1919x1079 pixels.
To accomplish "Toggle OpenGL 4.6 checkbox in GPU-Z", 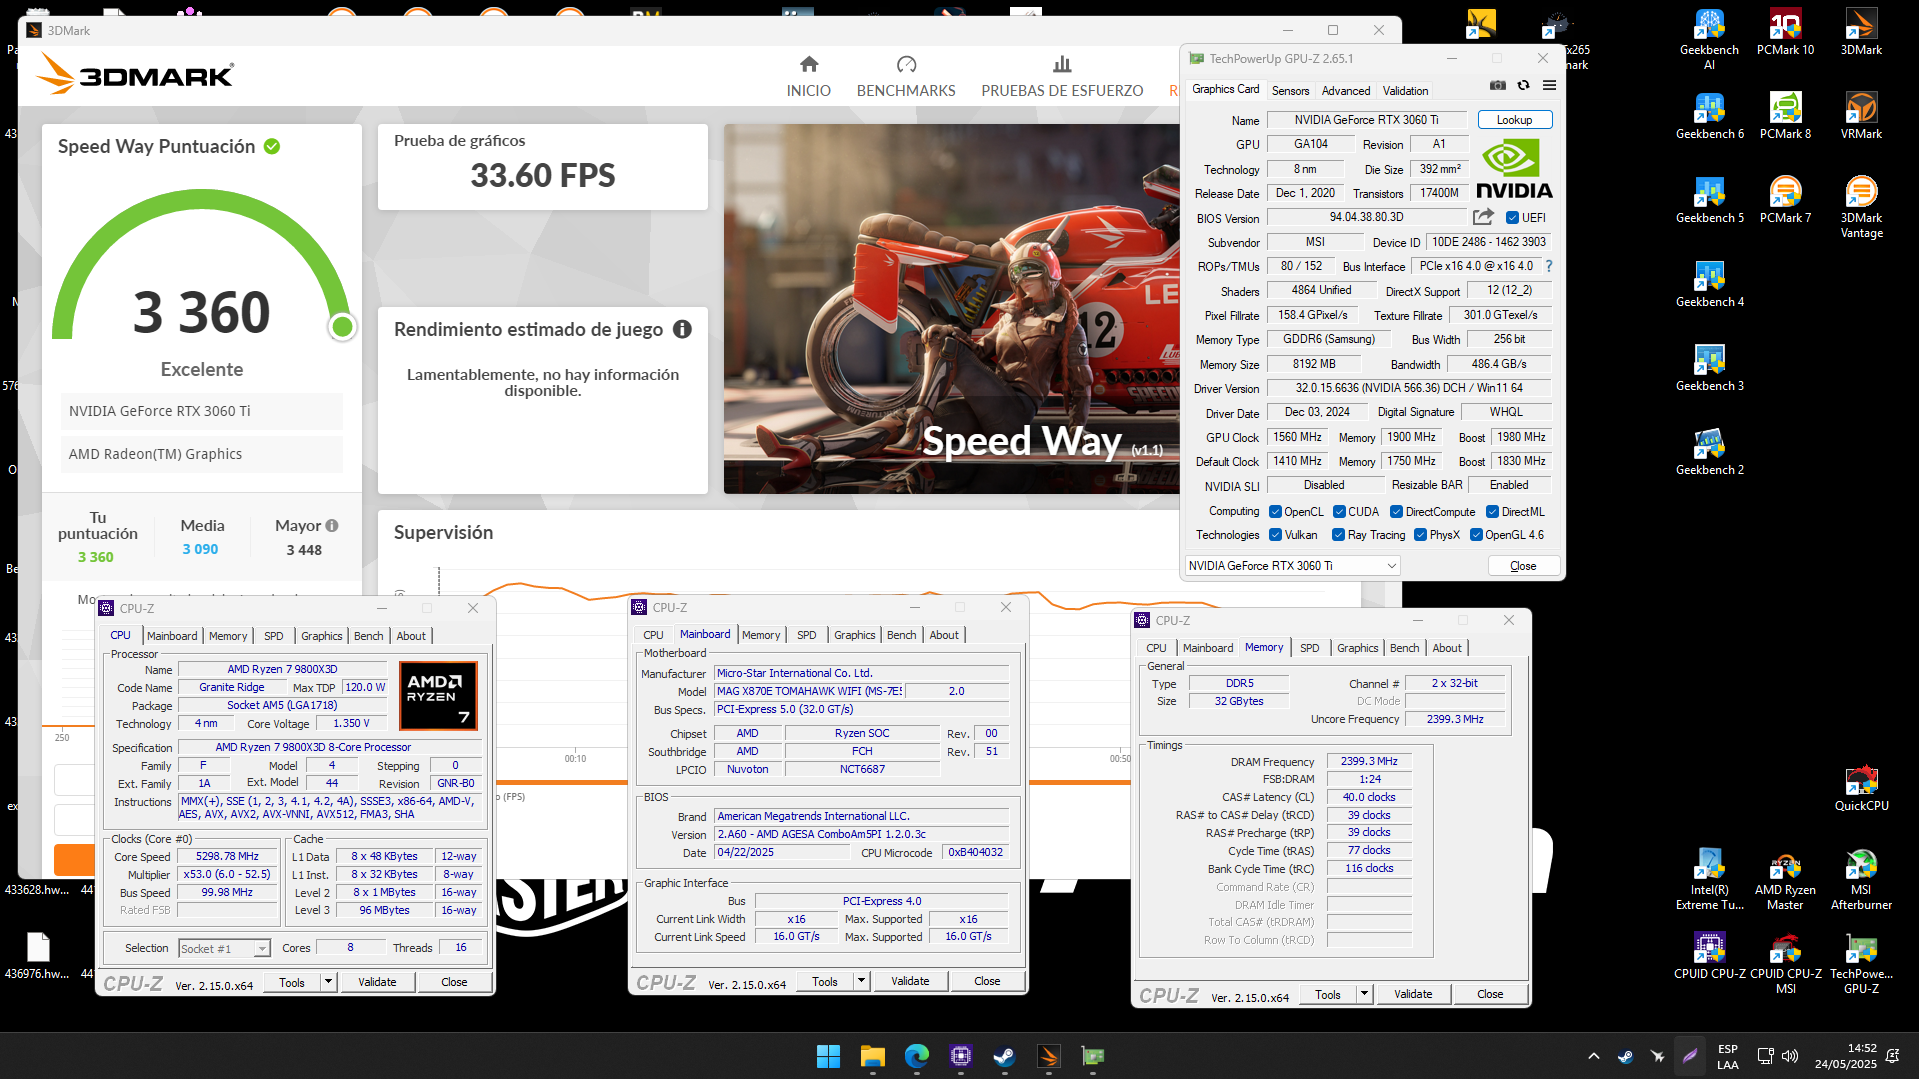I will pos(1476,535).
